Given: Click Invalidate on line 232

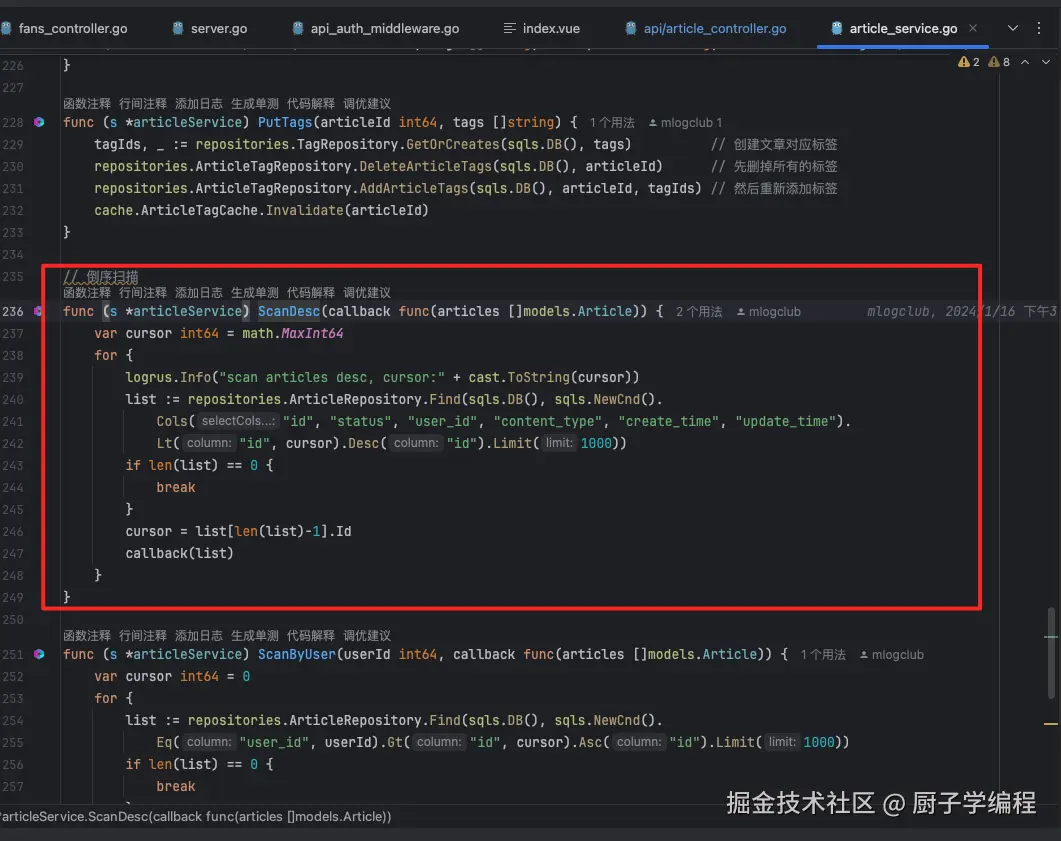Looking at the screenshot, I should (x=304, y=210).
